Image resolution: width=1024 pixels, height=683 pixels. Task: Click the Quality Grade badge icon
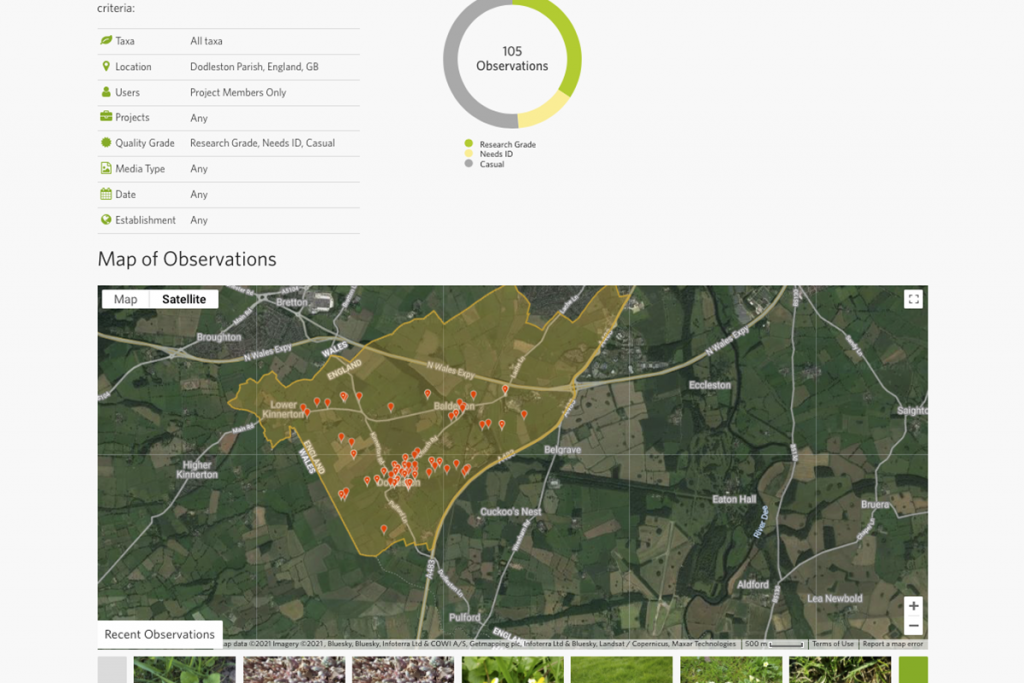click(x=106, y=143)
